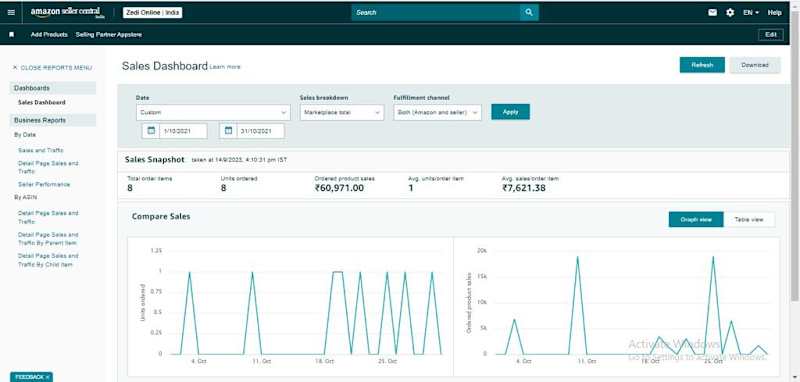Image resolution: width=800 pixels, height=382 pixels.
Task: Click the bookmark flag icon
Action: [x=12, y=35]
